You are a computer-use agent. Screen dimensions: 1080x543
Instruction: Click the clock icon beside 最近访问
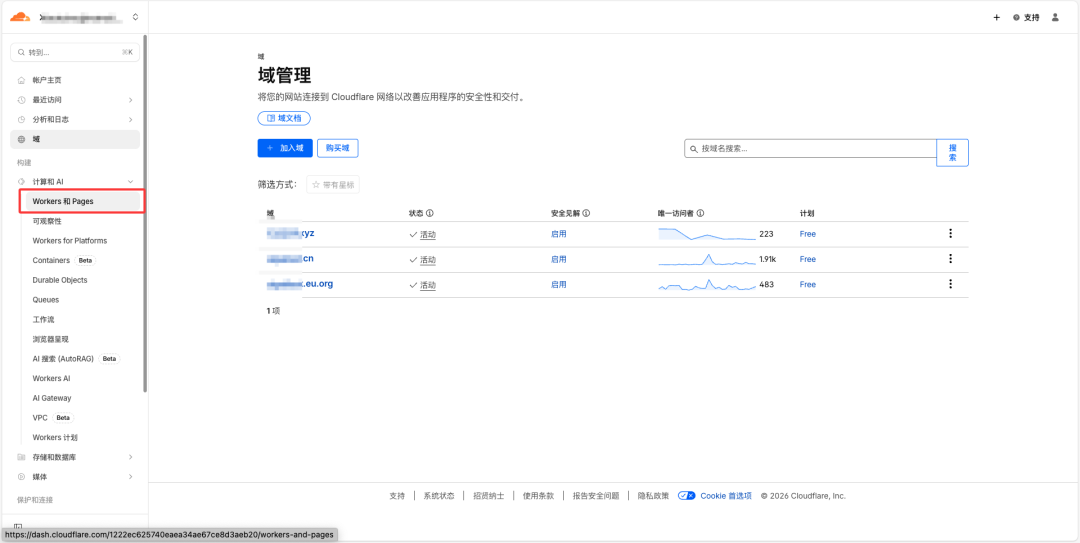(21, 100)
